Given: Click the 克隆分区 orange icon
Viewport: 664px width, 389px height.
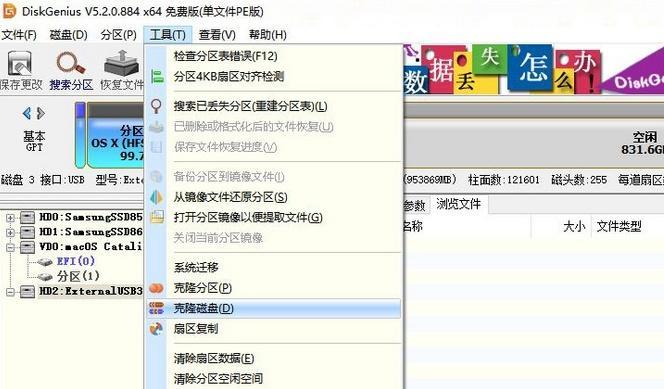Looking at the screenshot, I should tap(156, 288).
